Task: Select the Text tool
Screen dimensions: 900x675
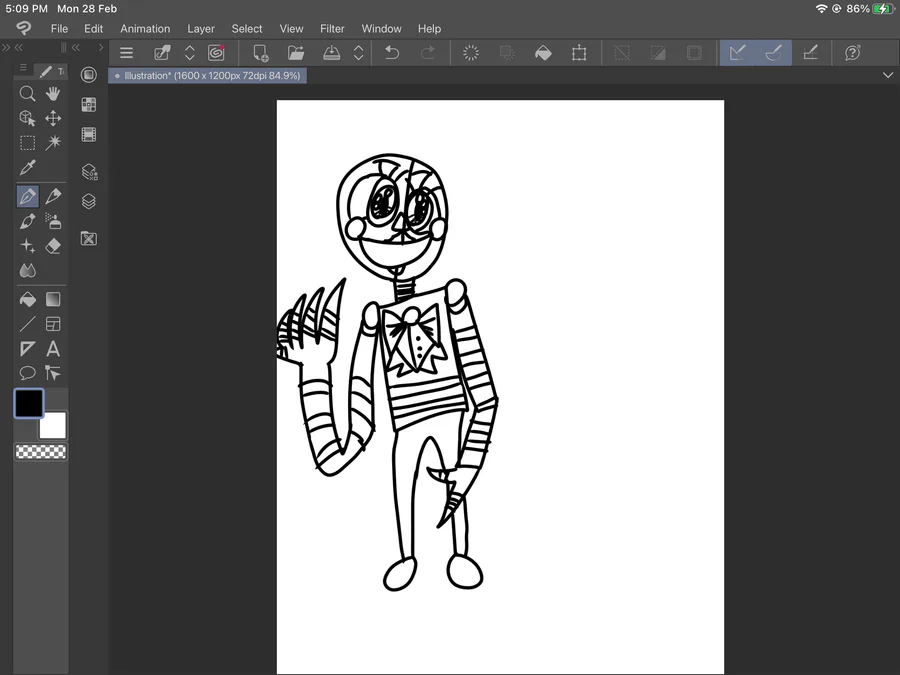Action: coord(53,349)
